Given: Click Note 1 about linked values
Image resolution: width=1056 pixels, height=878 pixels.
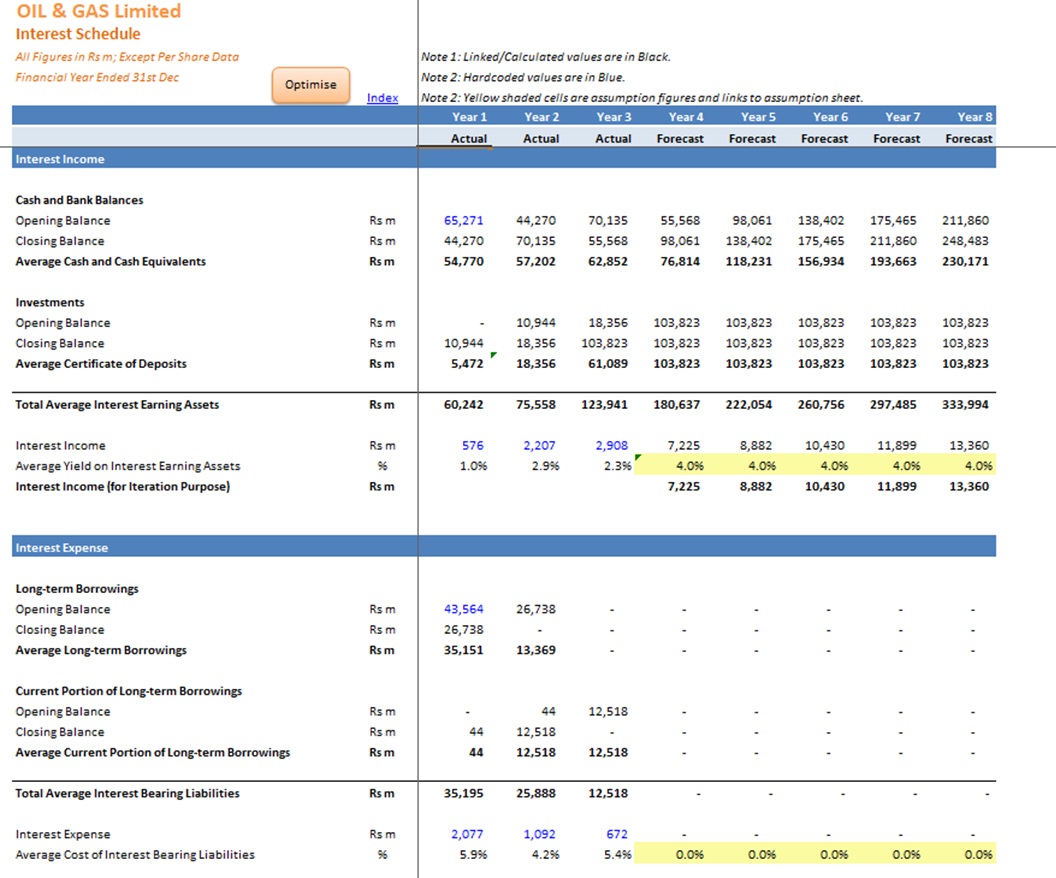Looking at the screenshot, I should (x=546, y=57).
